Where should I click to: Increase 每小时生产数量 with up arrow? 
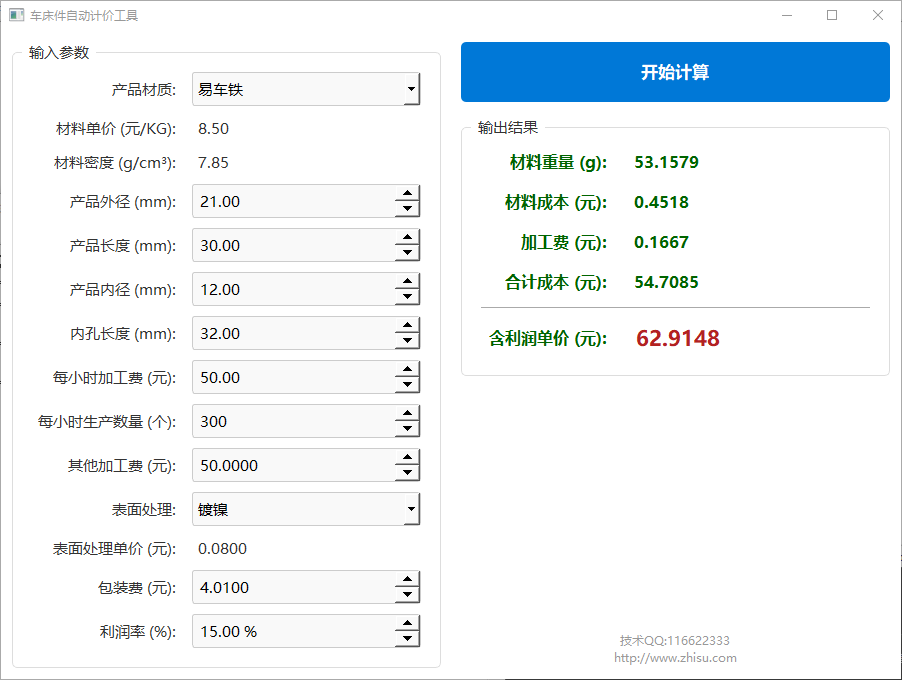[406, 414]
